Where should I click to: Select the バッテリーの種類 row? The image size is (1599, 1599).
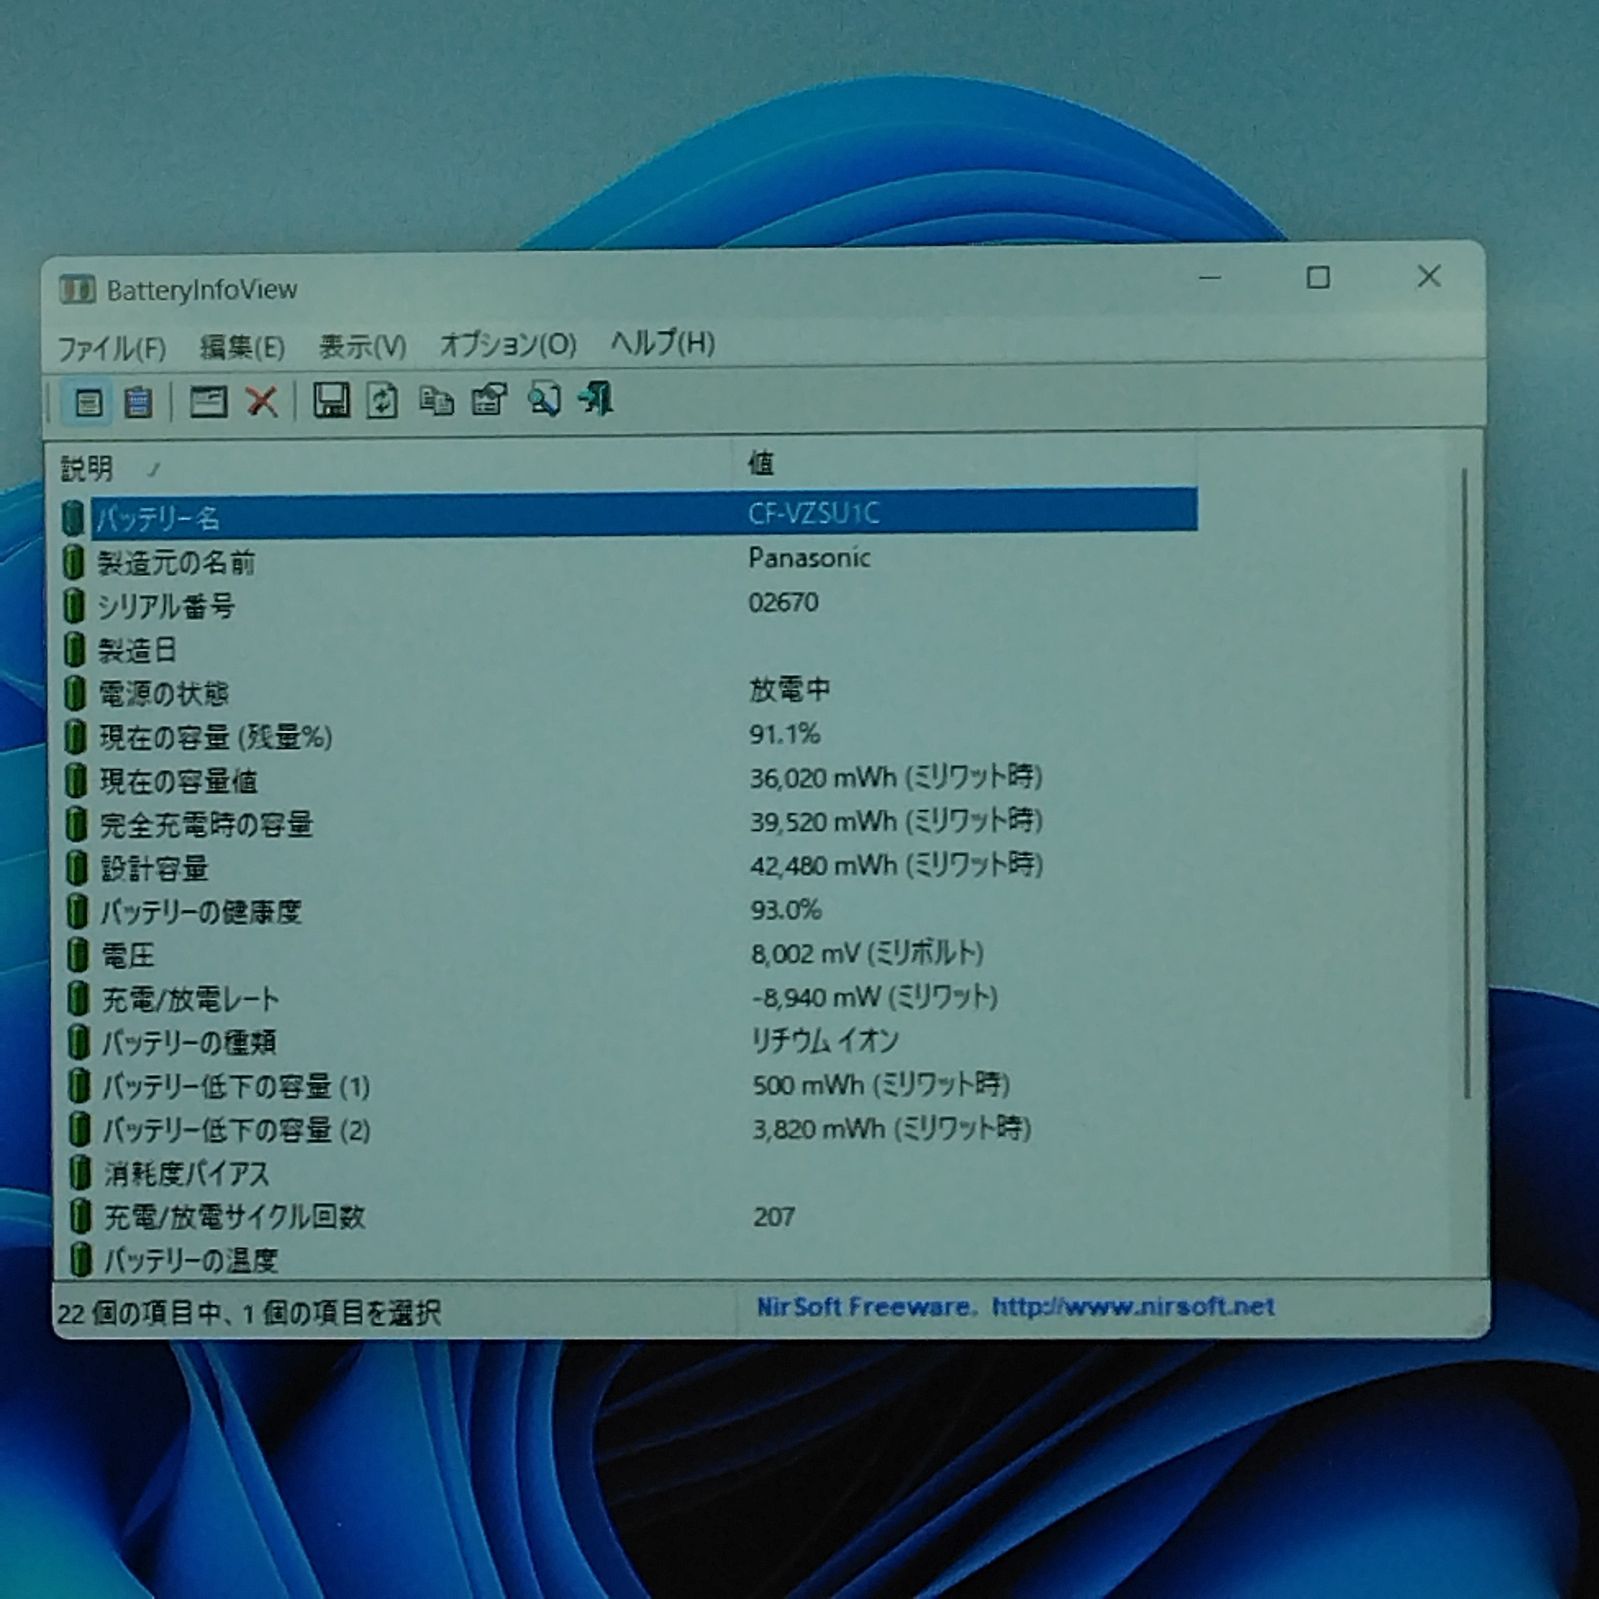pos(630,1042)
